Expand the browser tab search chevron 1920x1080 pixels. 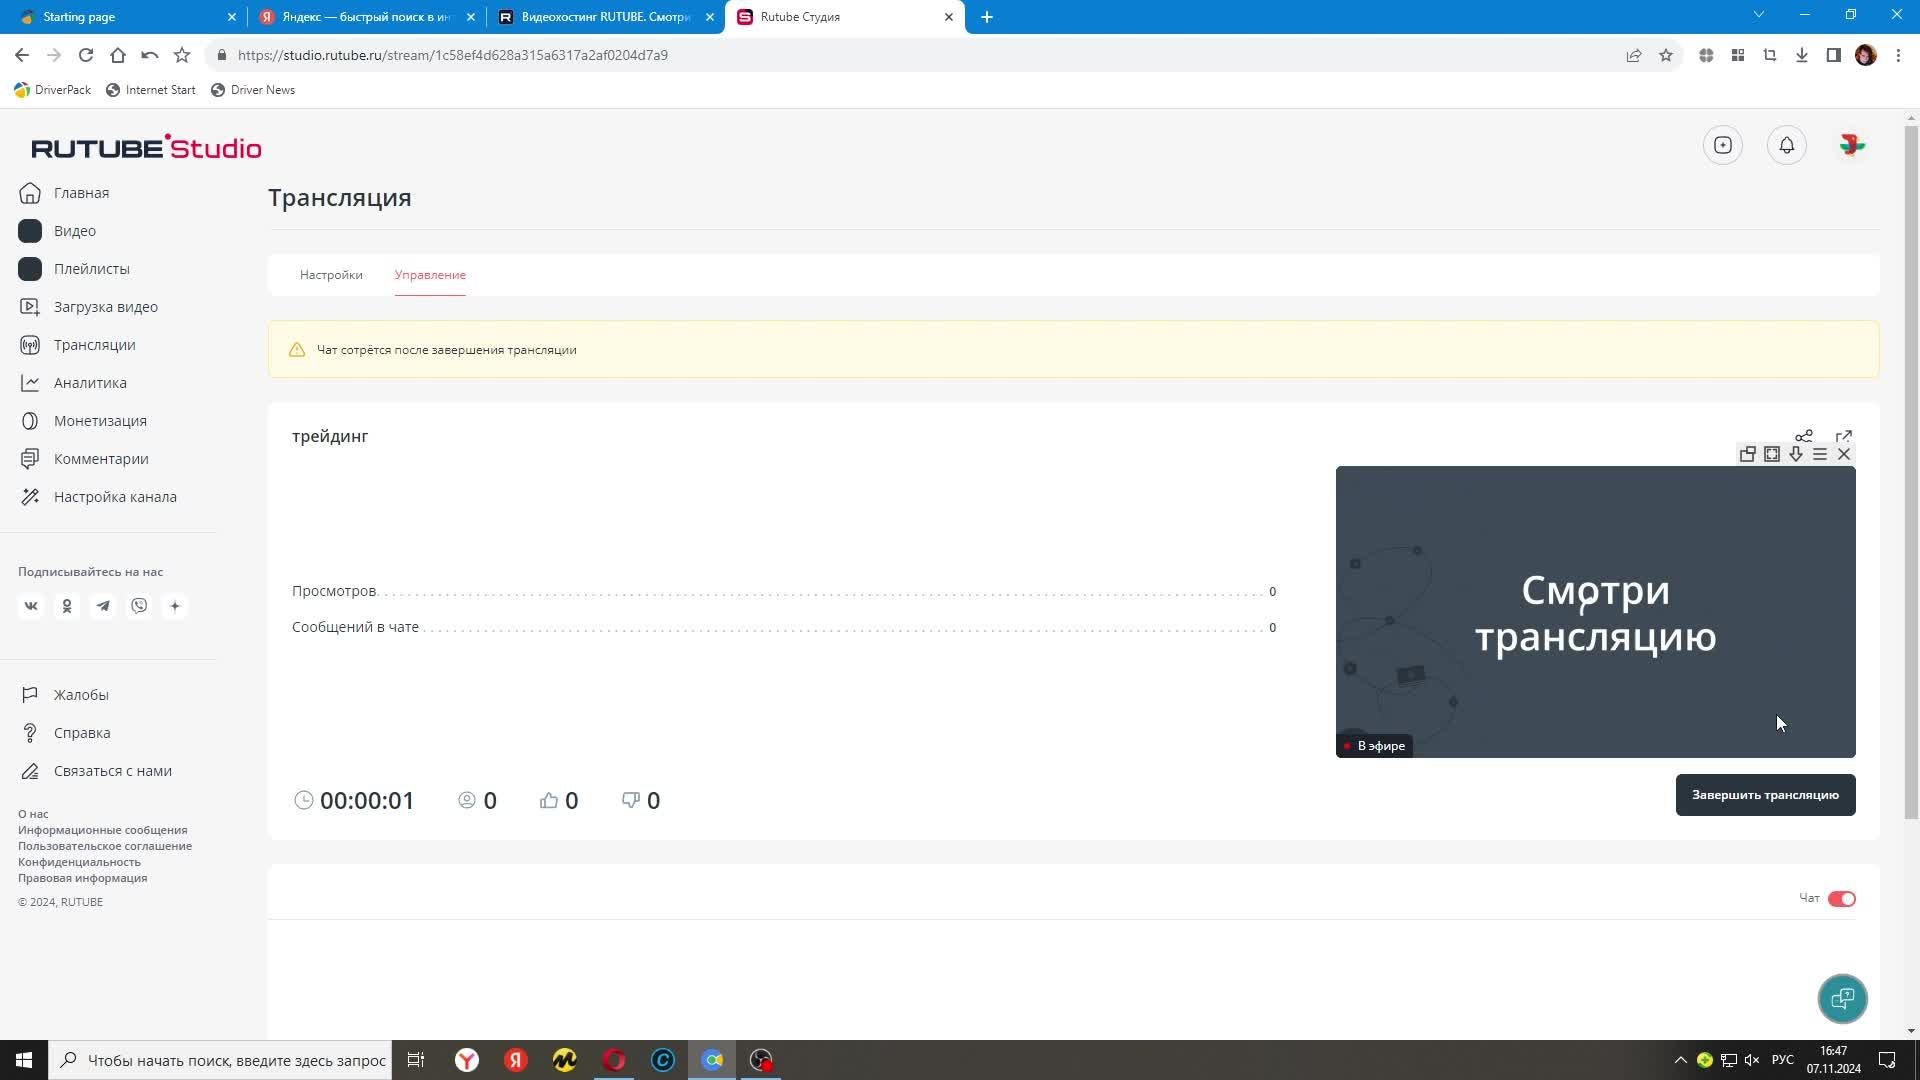tap(1759, 15)
